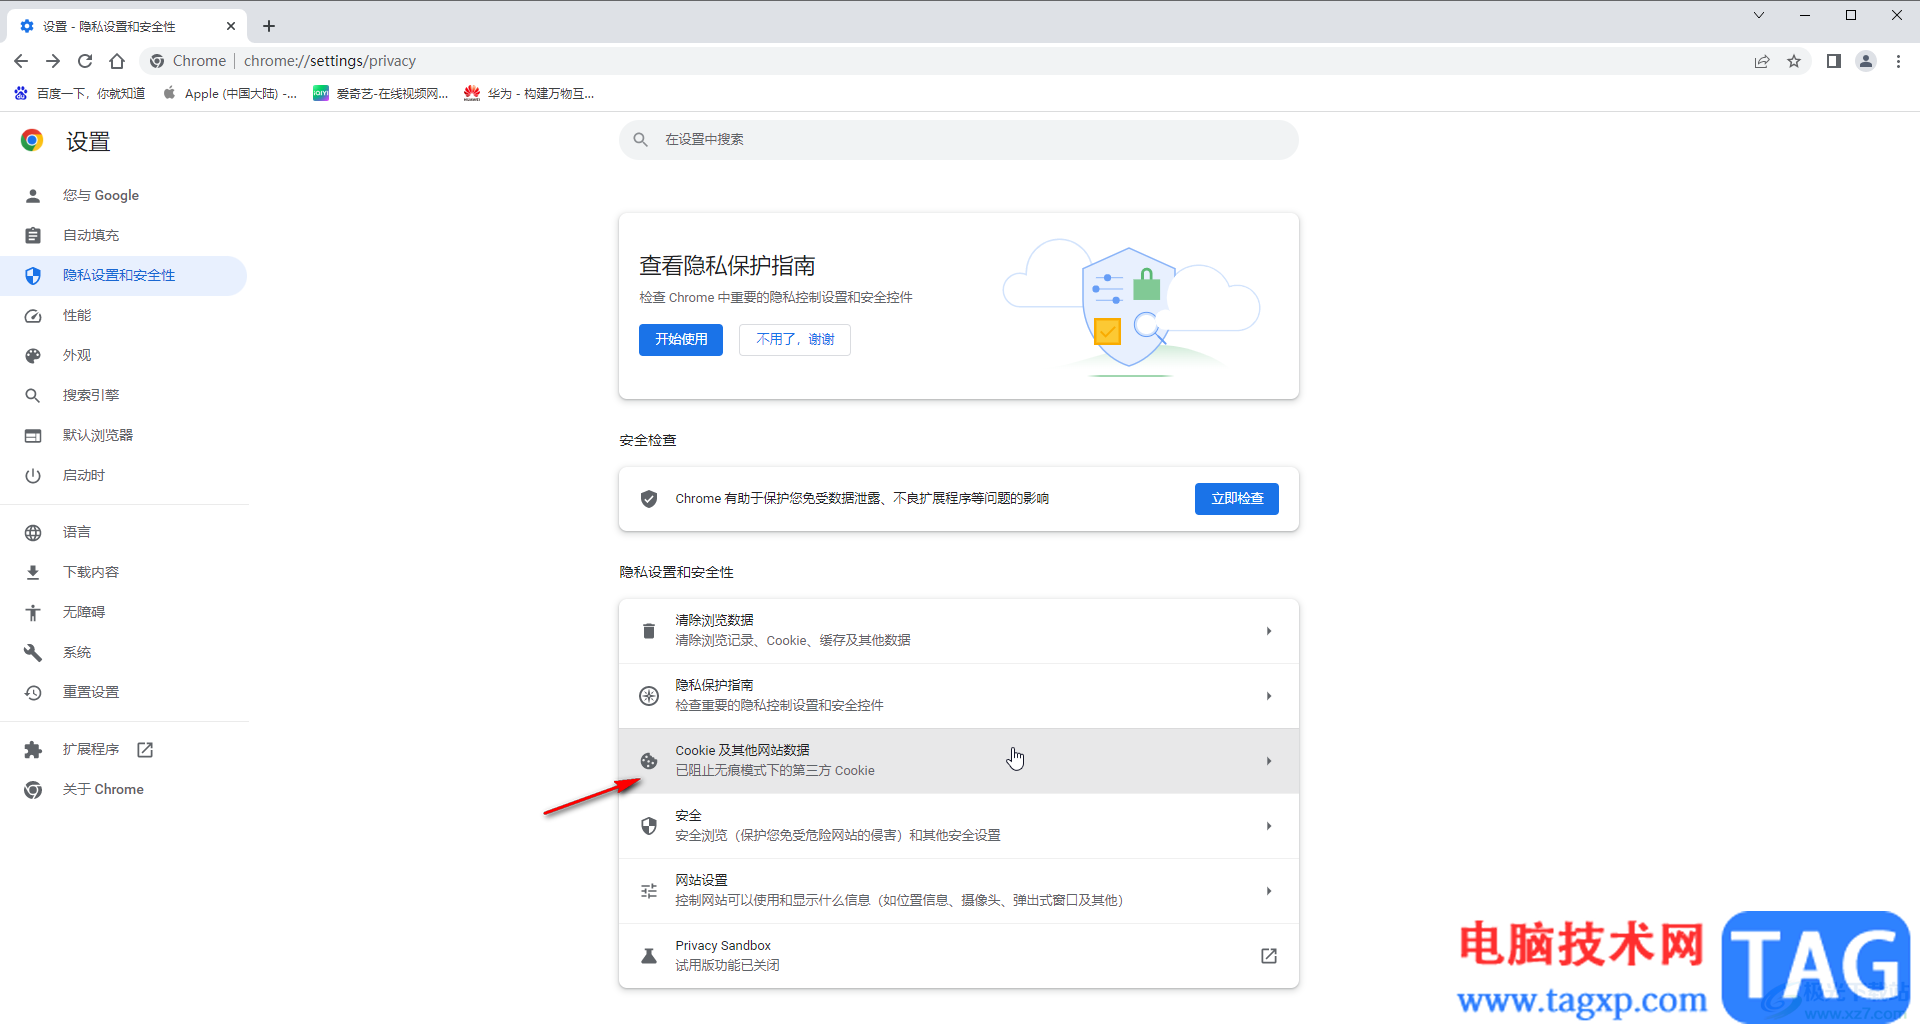The width and height of the screenshot is (1920, 1030).
Task: Open 网站设置 row
Action: coord(958,891)
